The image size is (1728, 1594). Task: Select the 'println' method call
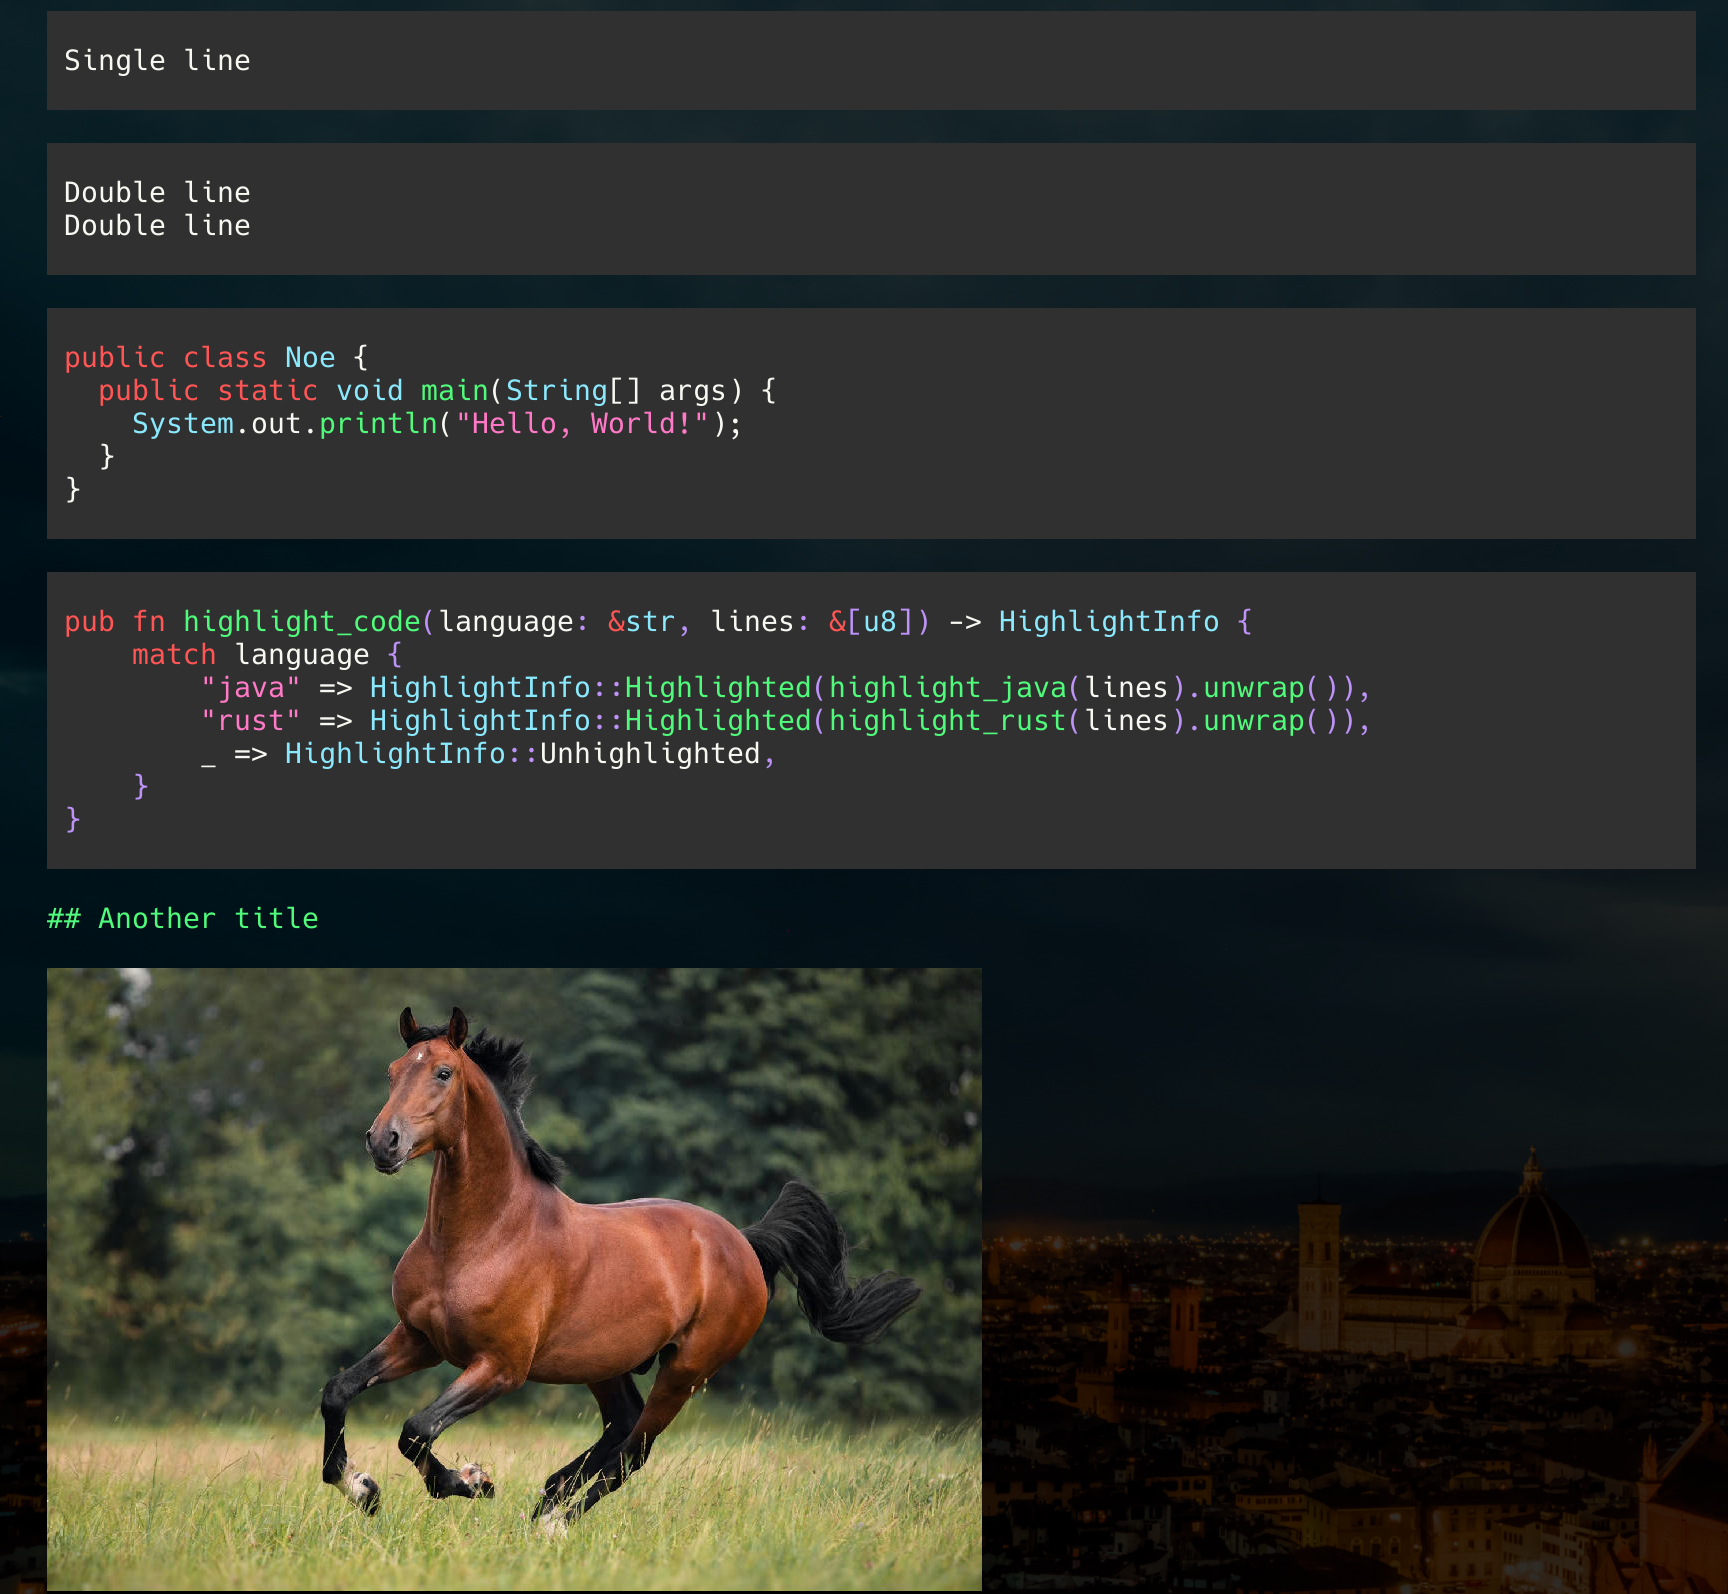coord(376,423)
